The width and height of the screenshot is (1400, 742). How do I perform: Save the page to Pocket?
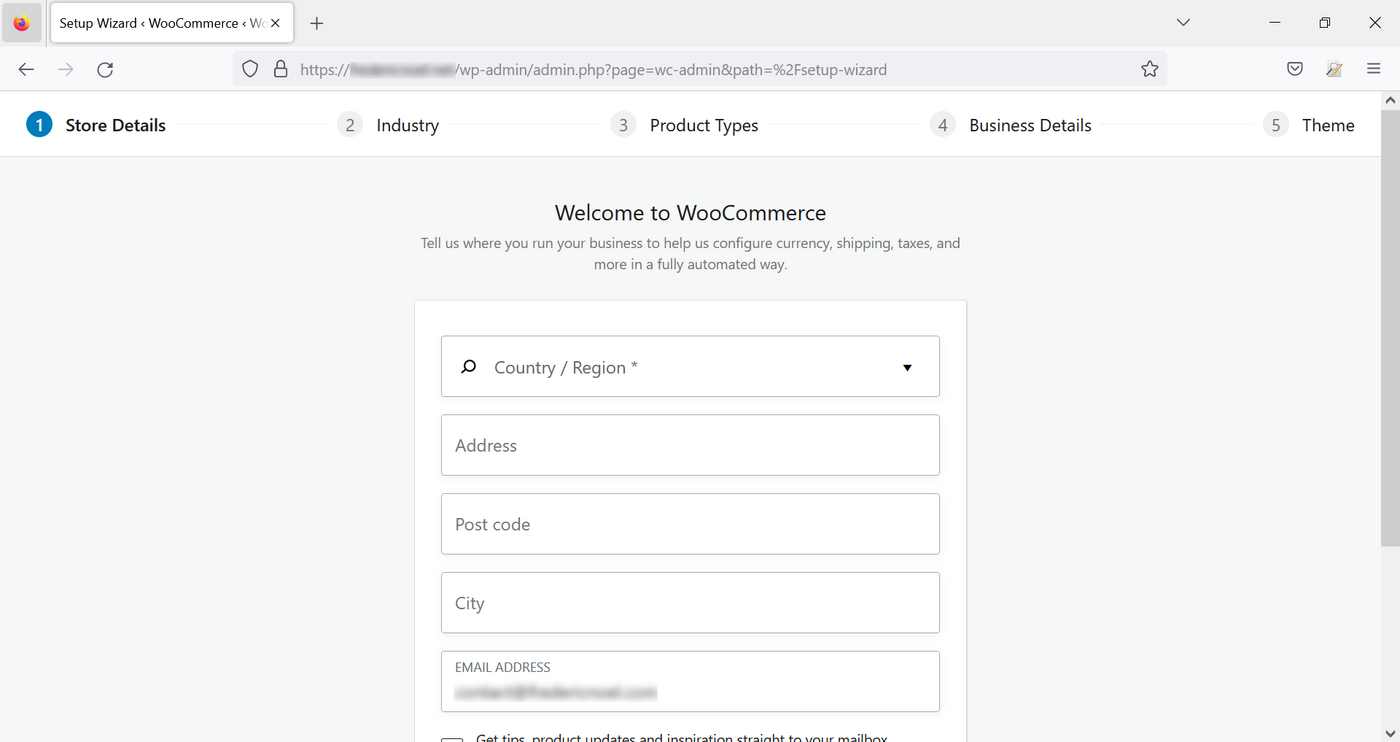click(x=1294, y=69)
